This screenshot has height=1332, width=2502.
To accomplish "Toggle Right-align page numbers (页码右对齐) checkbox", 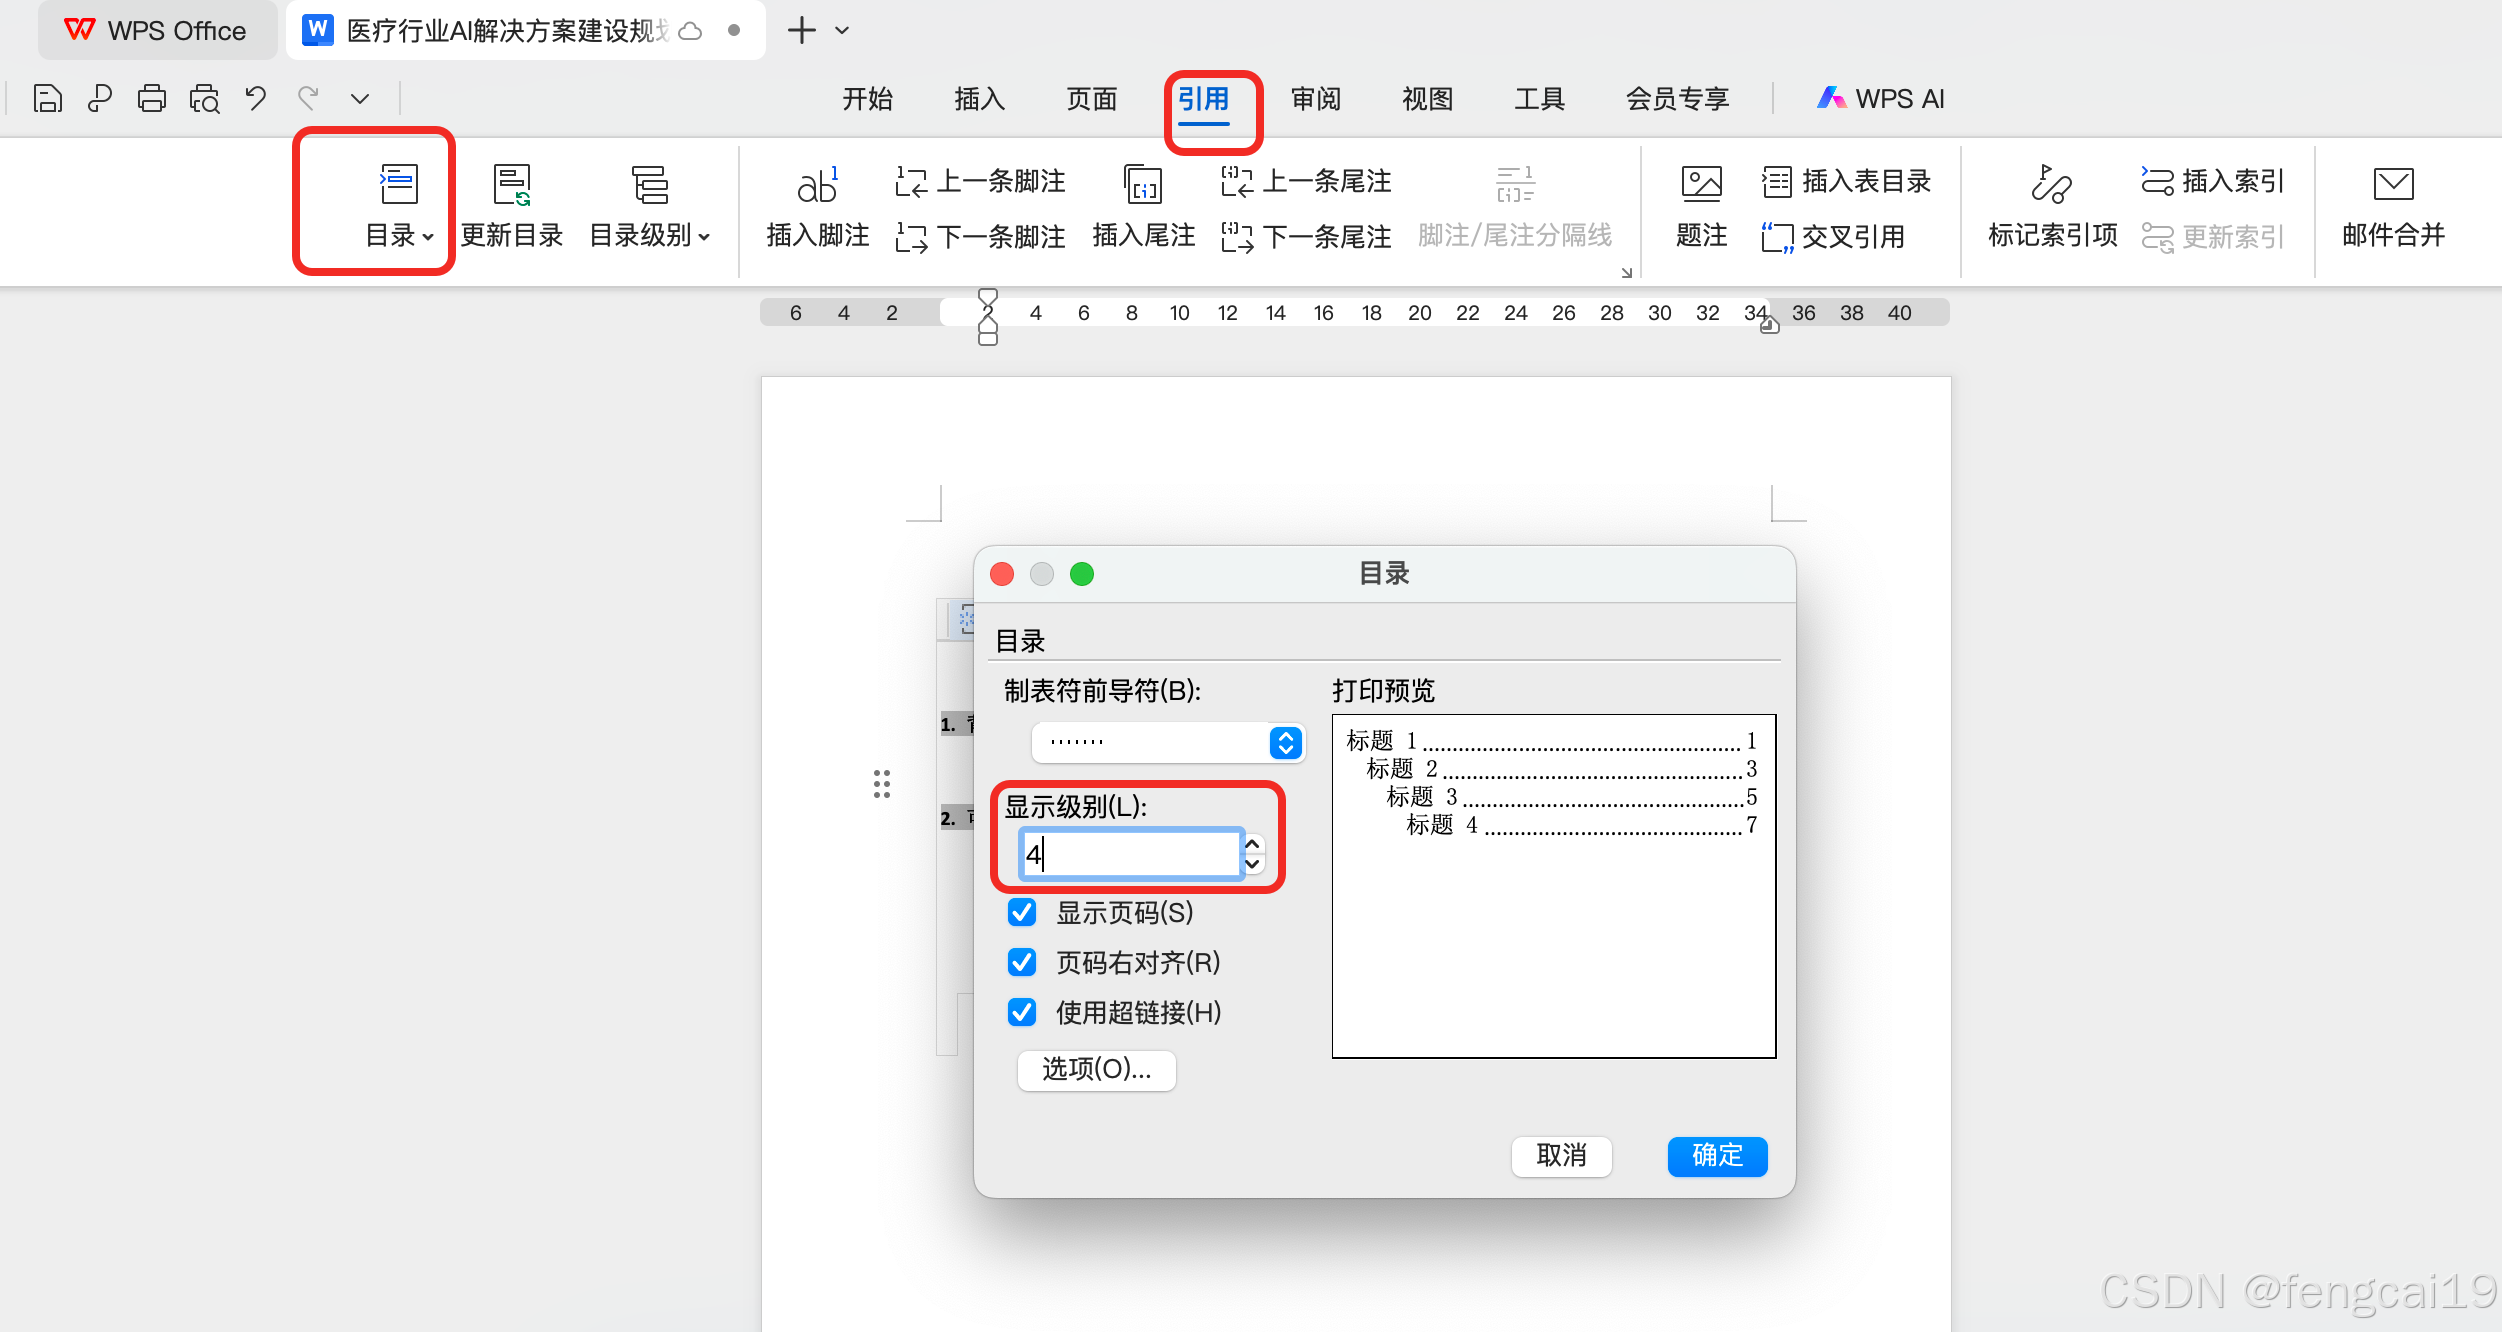I will pyautogui.click(x=1022, y=962).
